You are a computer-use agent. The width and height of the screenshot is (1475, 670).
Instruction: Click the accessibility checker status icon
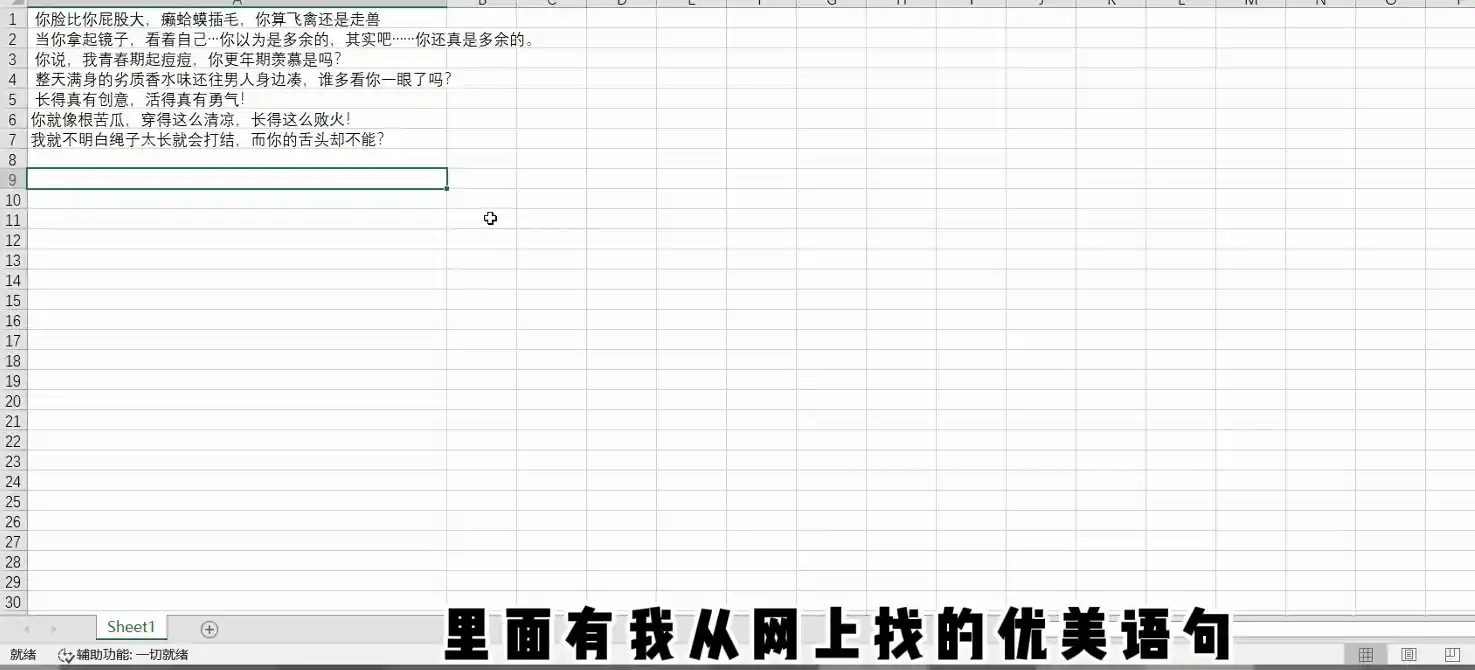(66, 656)
